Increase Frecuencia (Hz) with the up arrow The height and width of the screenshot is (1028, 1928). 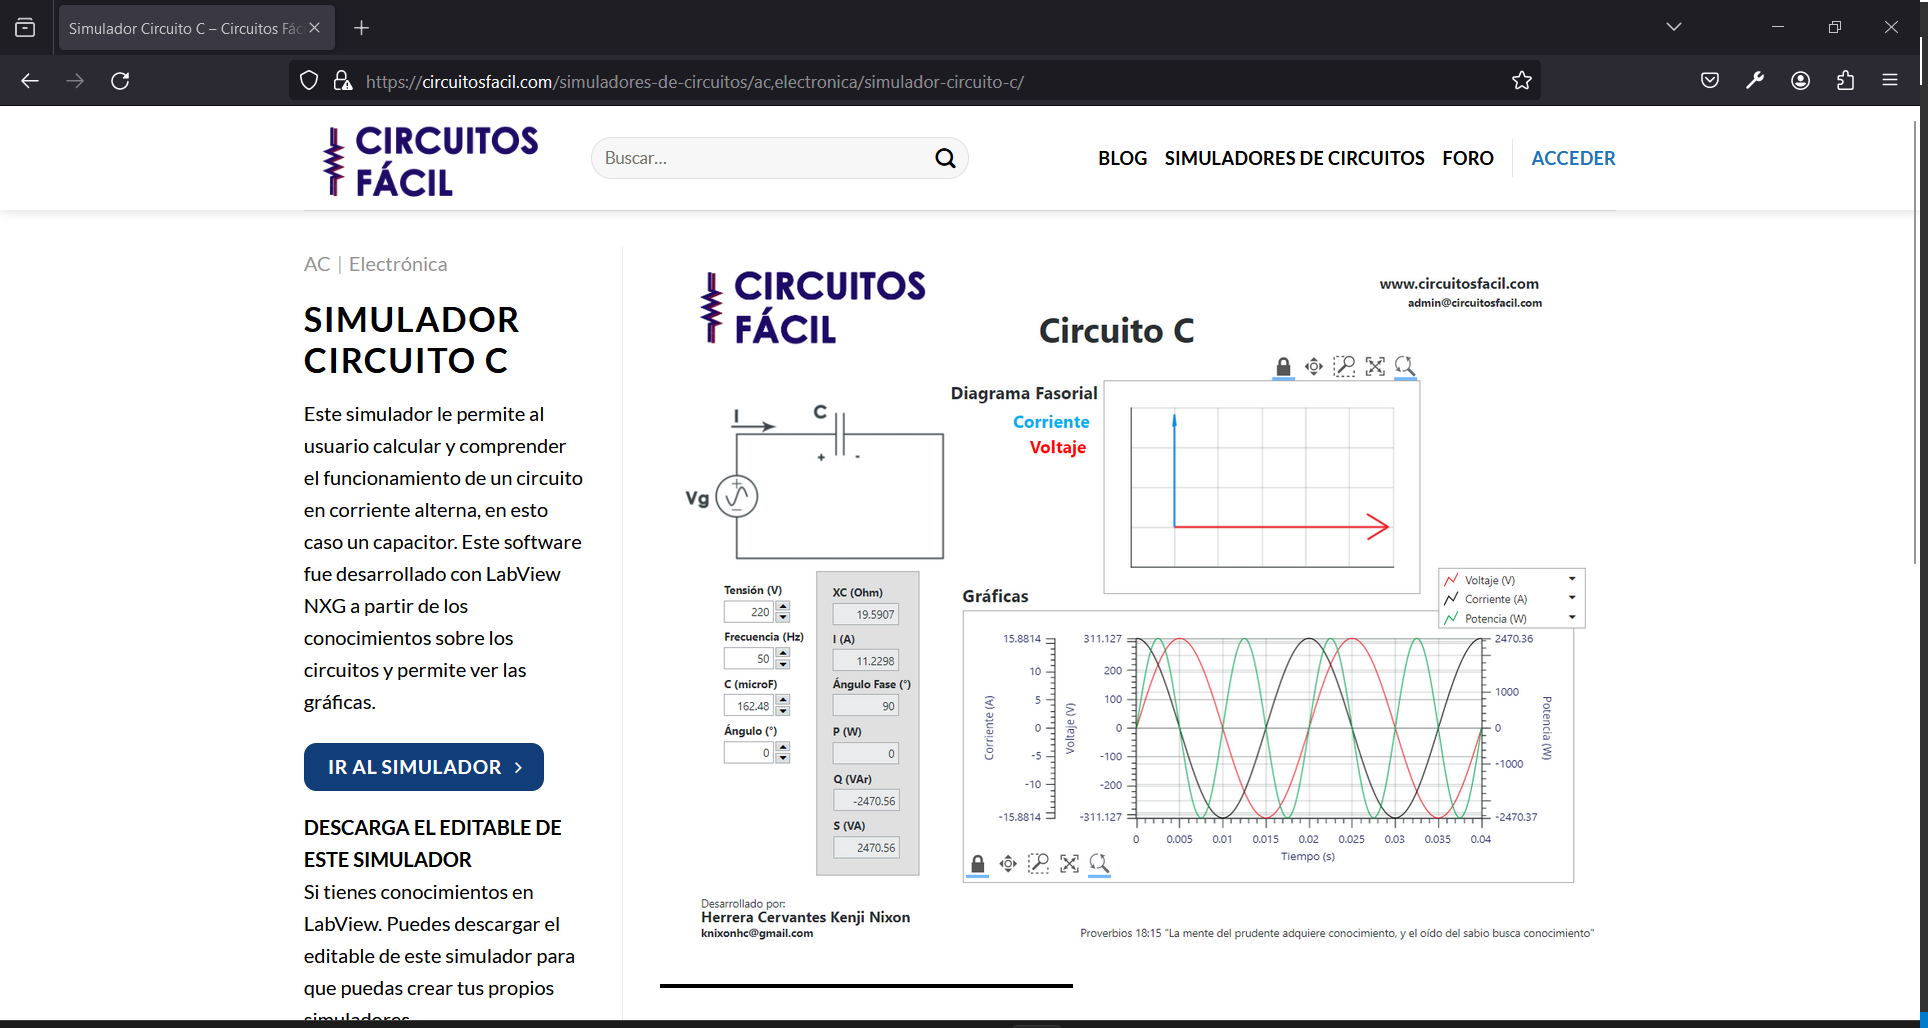coord(783,653)
